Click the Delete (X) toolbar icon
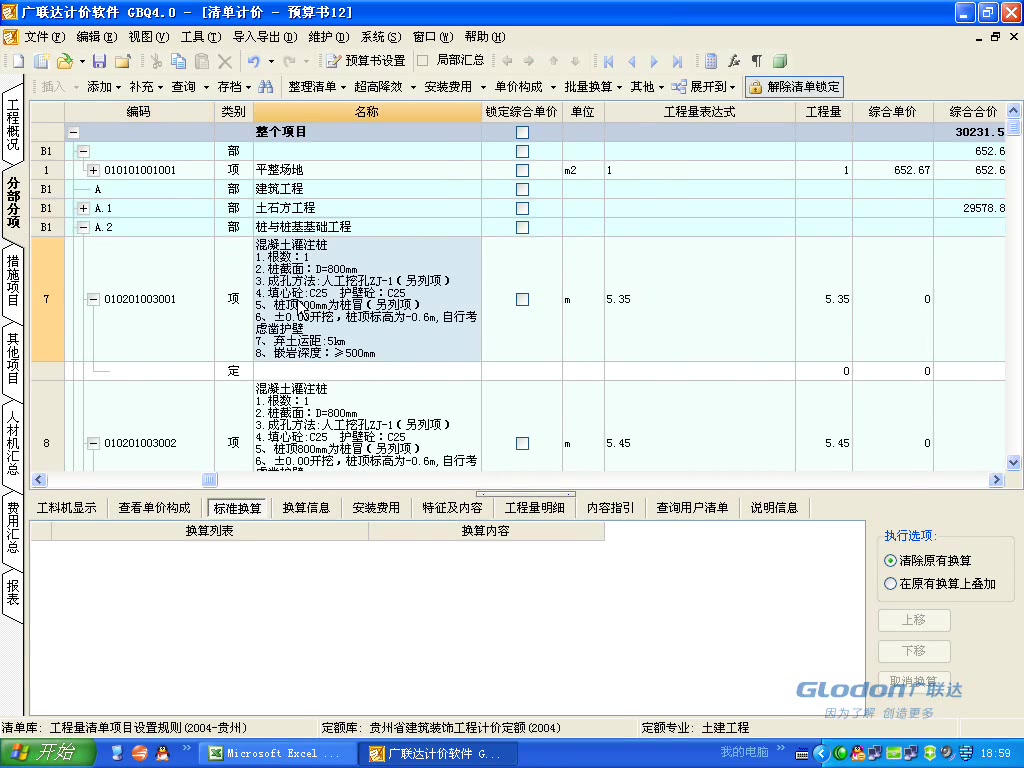1024x768 pixels. tap(223, 60)
